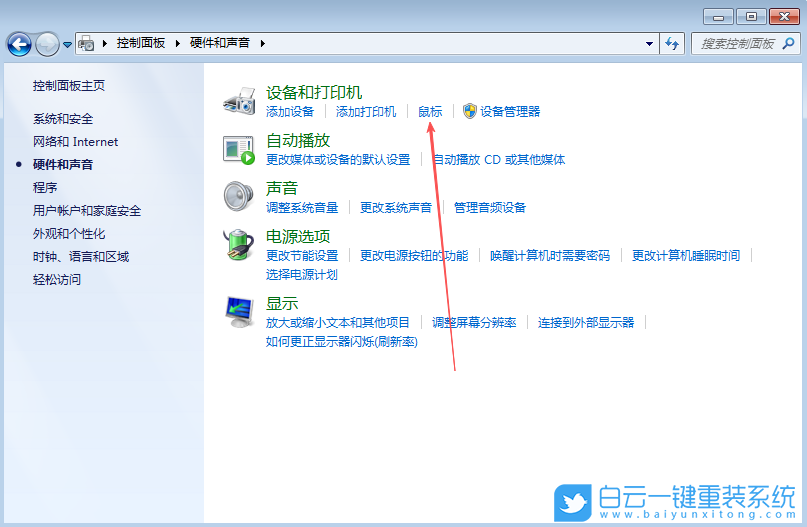Click 更改节能设置 link
The image size is (807, 527).
coord(302,255)
